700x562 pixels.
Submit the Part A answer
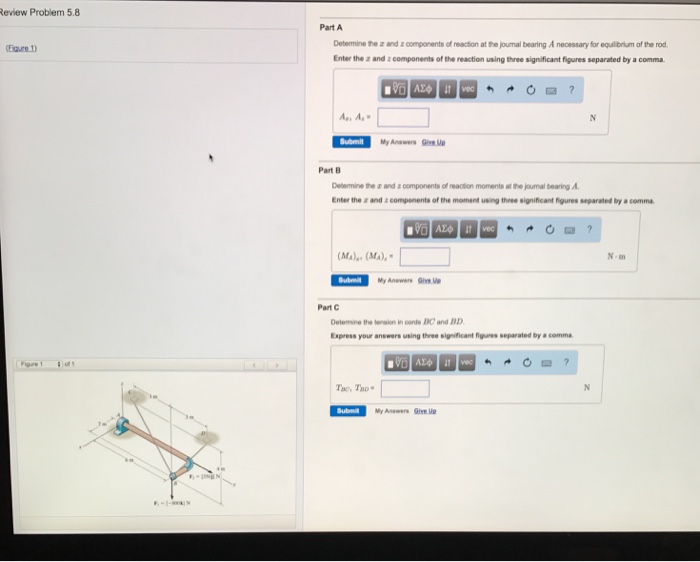[x=351, y=142]
